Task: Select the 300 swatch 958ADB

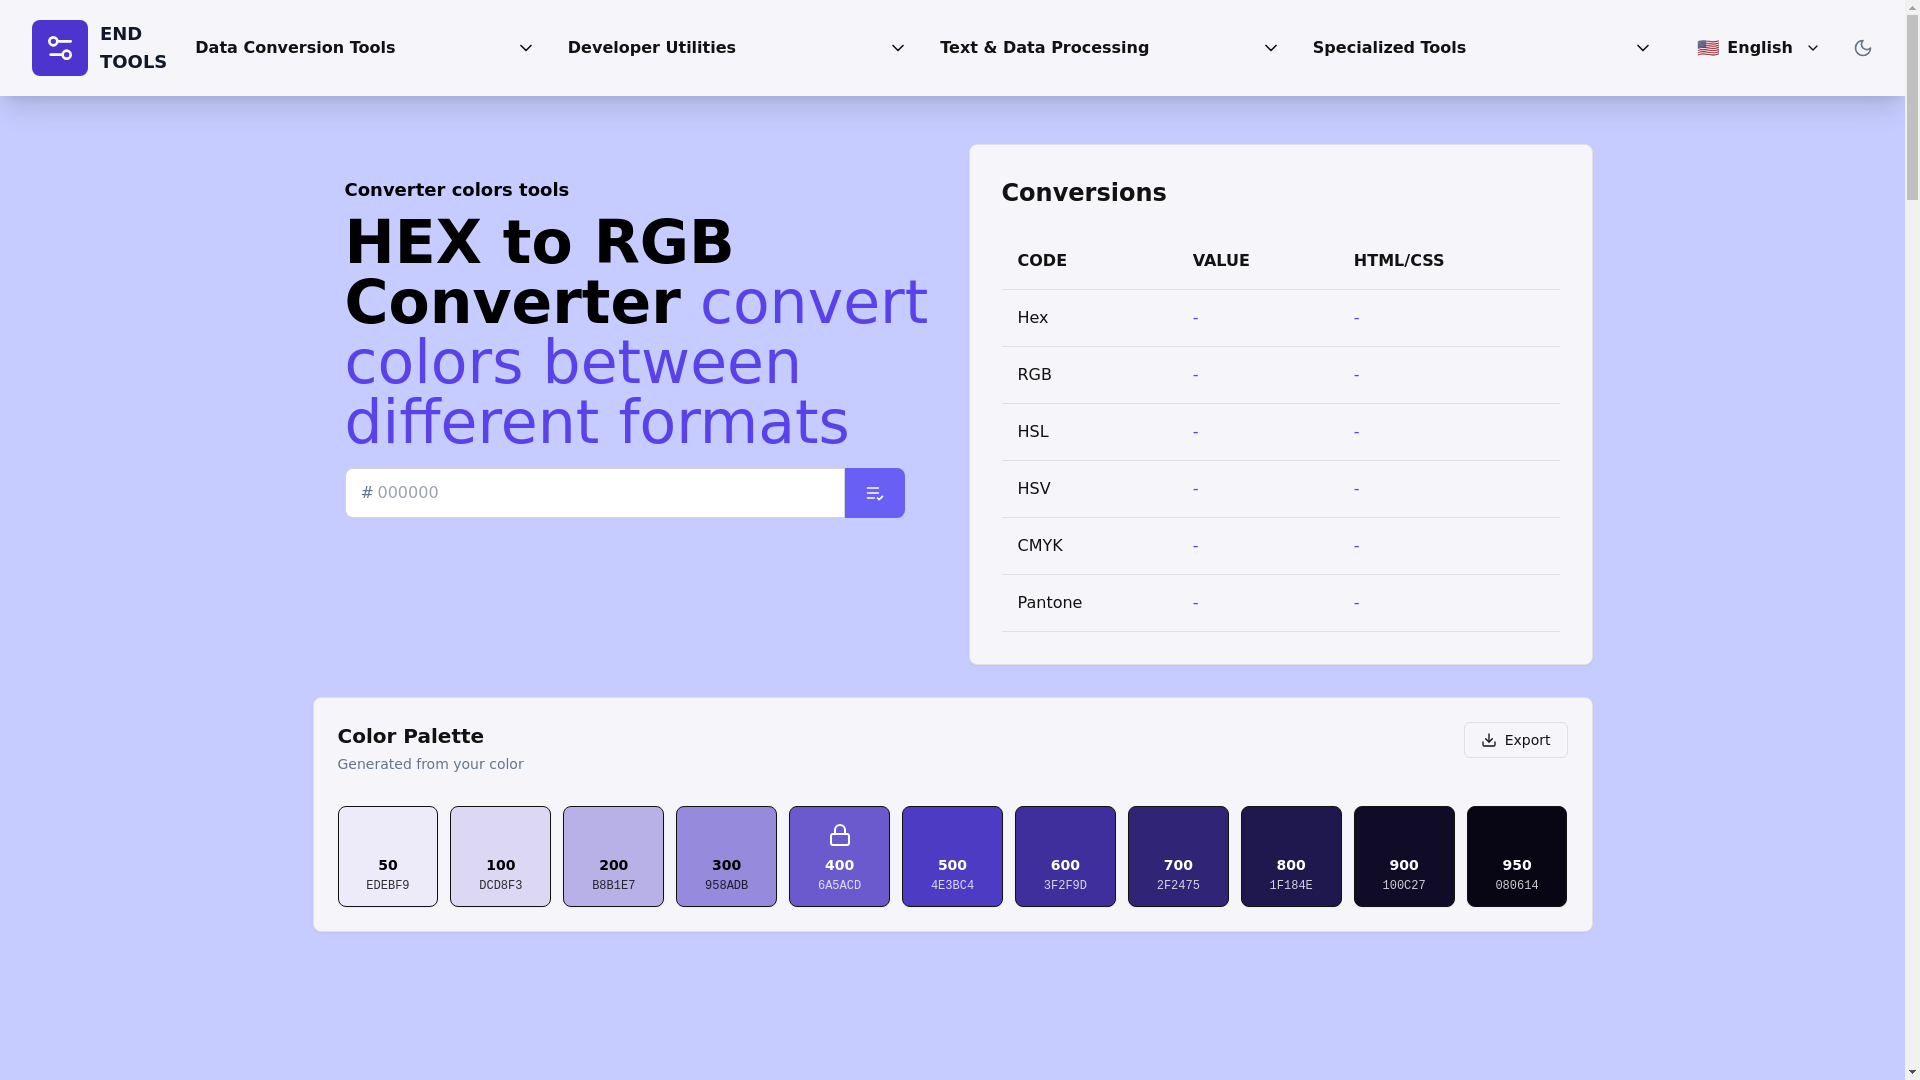Action: [x=726, y=857]
